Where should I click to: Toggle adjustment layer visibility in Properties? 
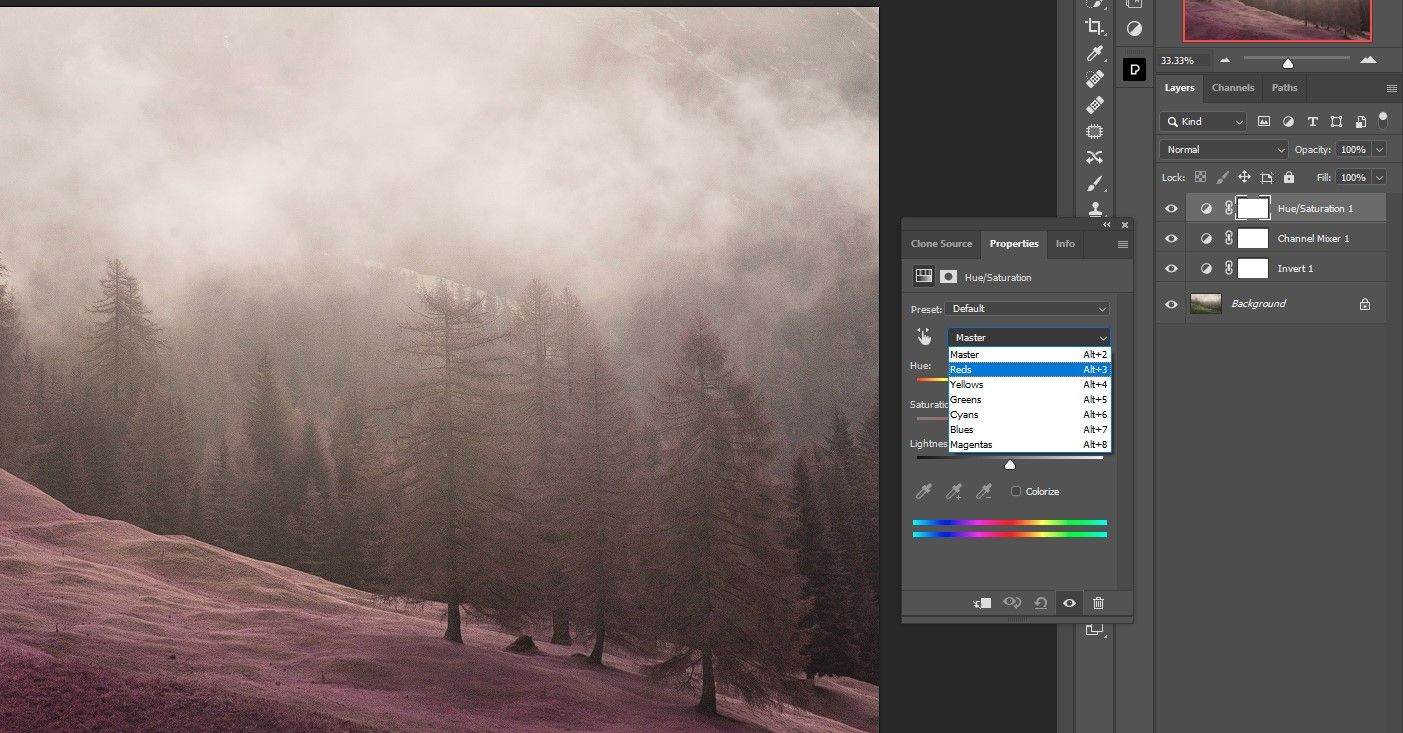1070,603
